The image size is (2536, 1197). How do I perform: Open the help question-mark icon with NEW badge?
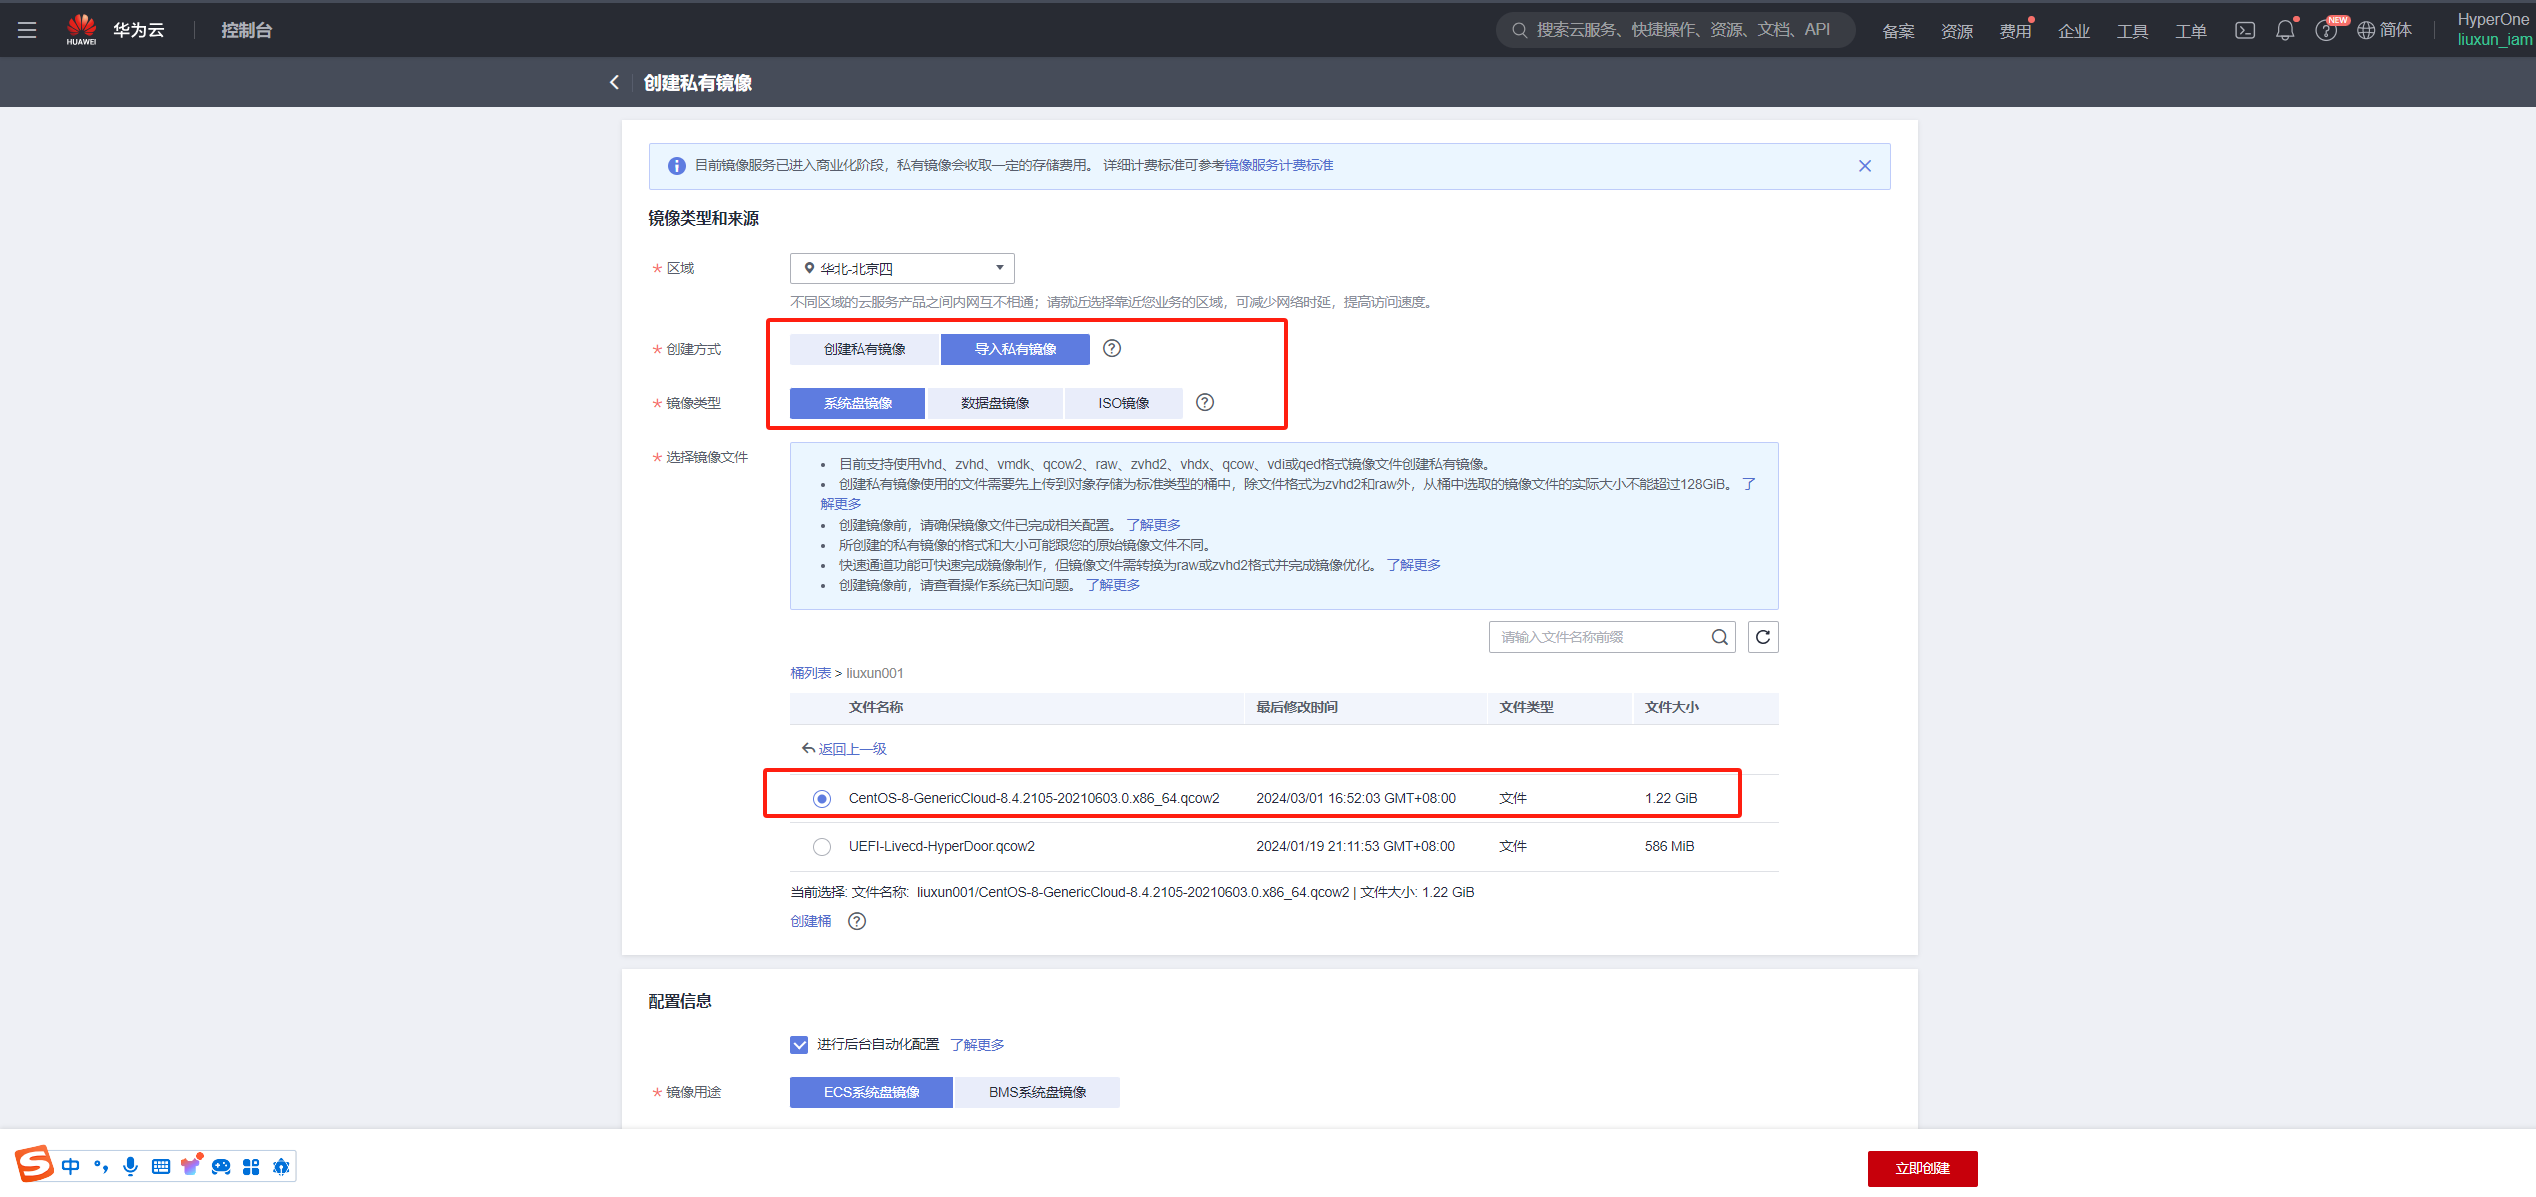pos(2326,30)
